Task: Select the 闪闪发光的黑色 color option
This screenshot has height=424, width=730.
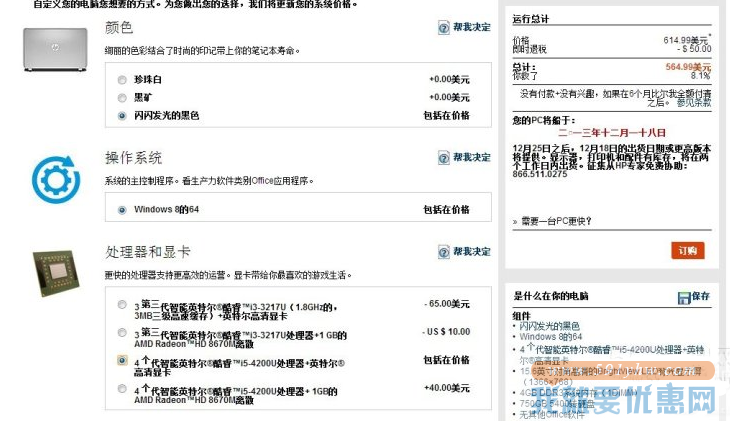Action: [122, 115]
